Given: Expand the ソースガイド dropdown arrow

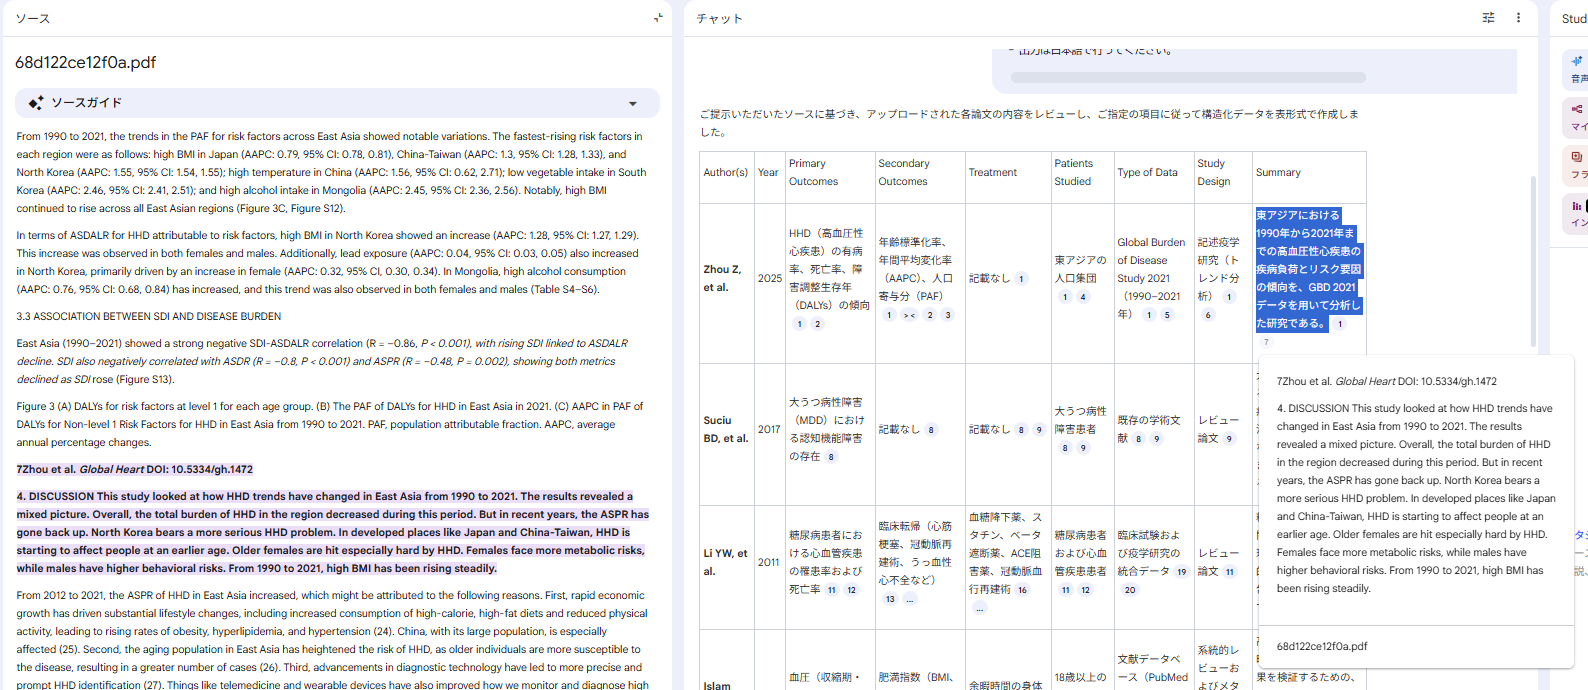Looking at the screenshot, I should pyautogui.click(x=632, y=104).
